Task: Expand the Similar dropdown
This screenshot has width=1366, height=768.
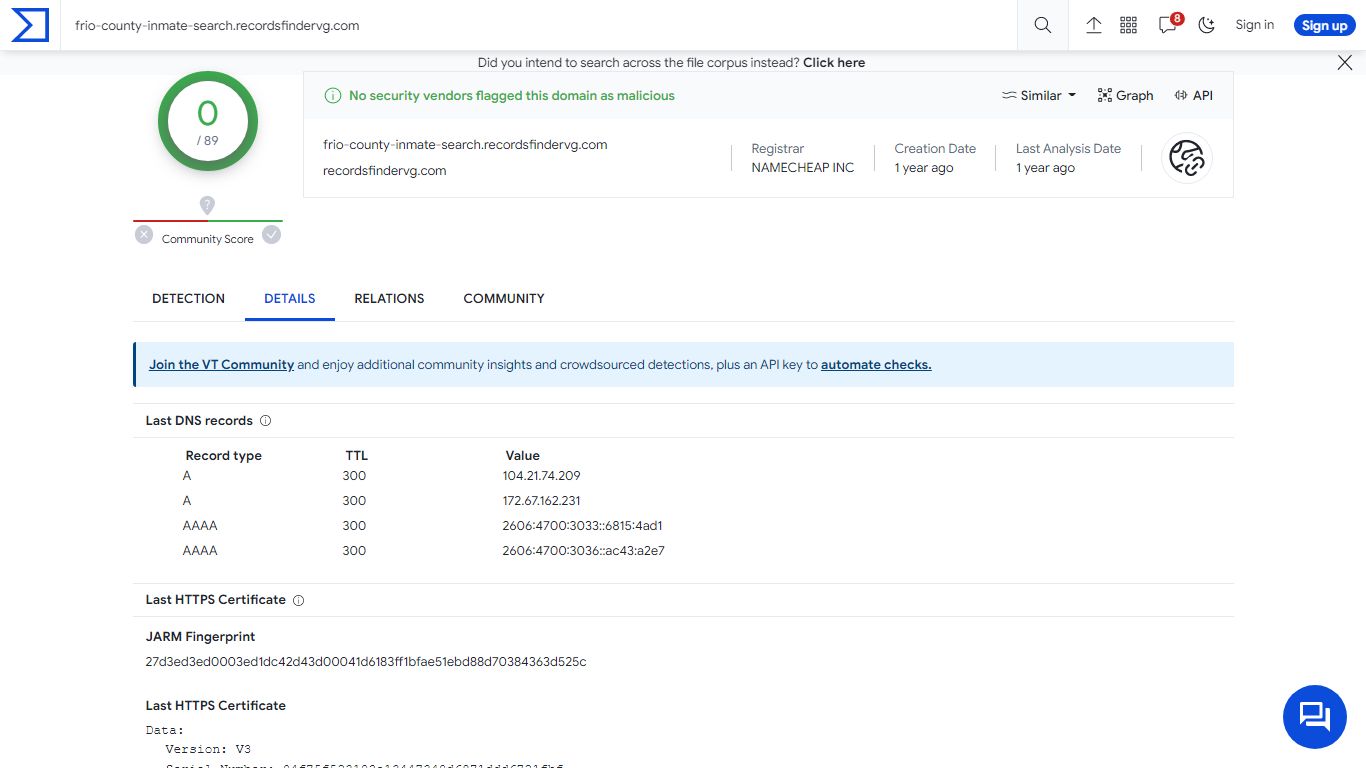Action: [1039, 95]
